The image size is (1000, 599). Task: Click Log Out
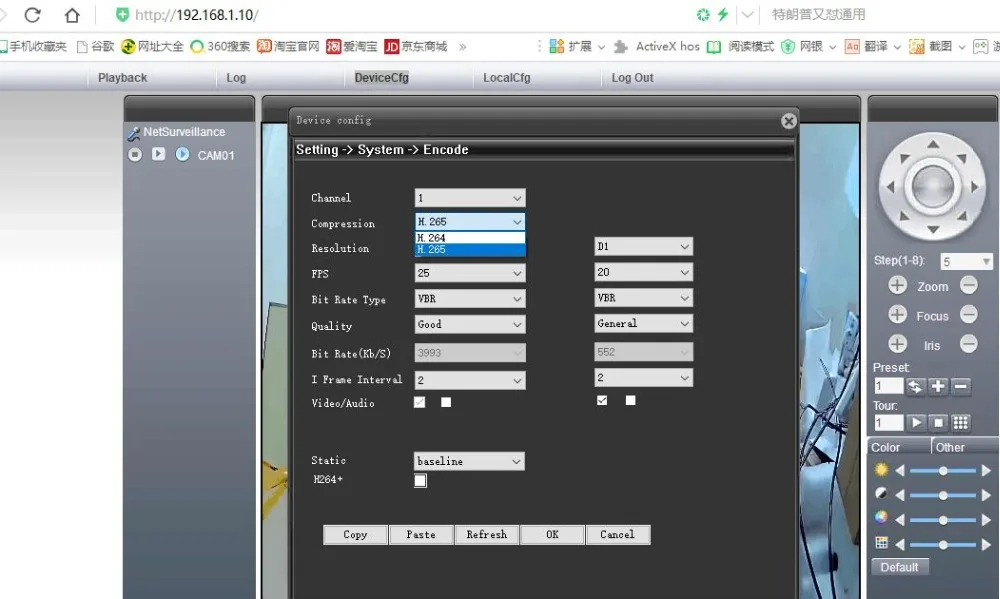[x=632, y=78]
